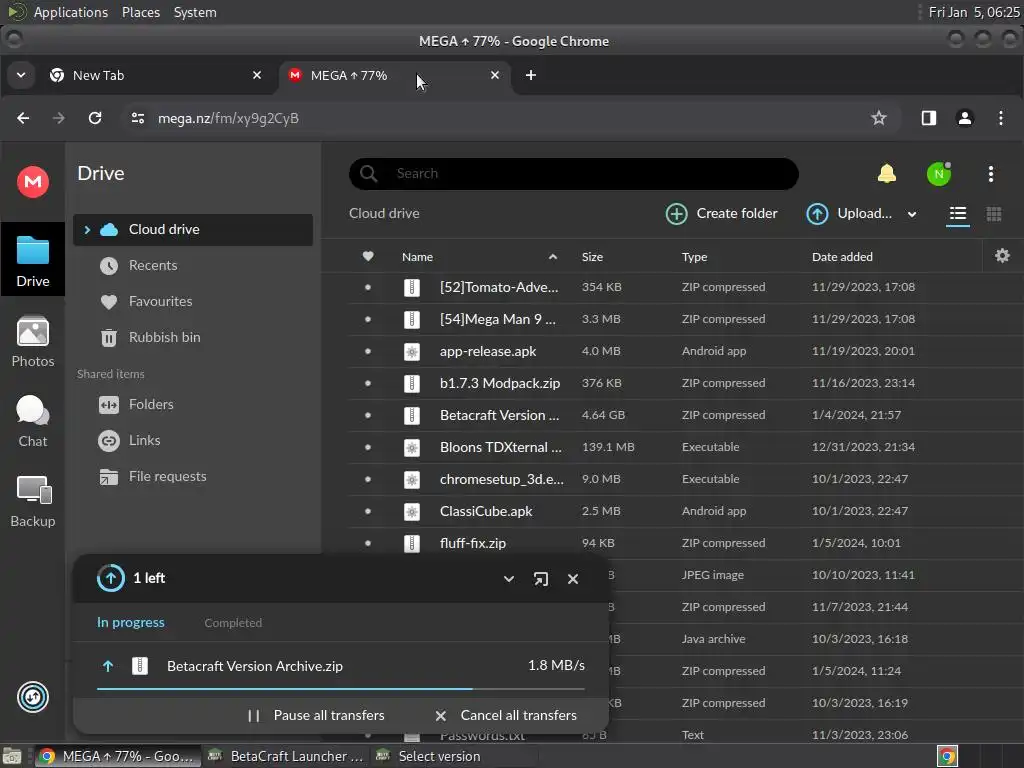Screen dimensions: 1024x768
Task: Open the Chat section
Action: (33, 421)
